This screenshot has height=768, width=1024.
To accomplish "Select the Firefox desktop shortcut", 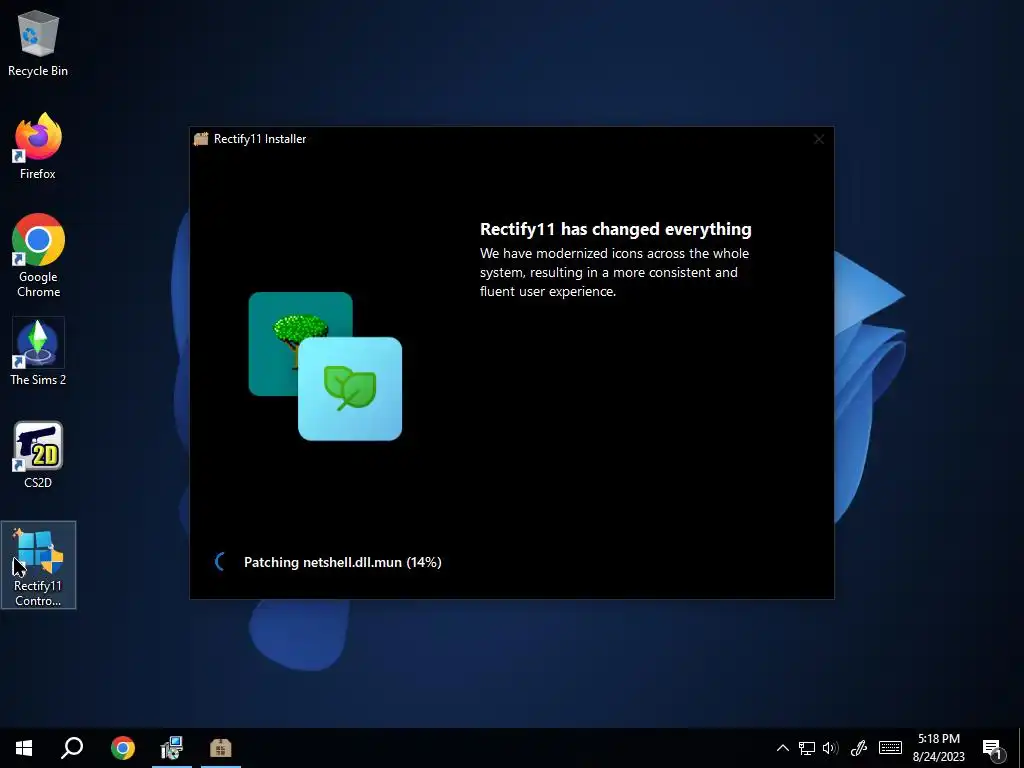I will click(x=38, y=146).
